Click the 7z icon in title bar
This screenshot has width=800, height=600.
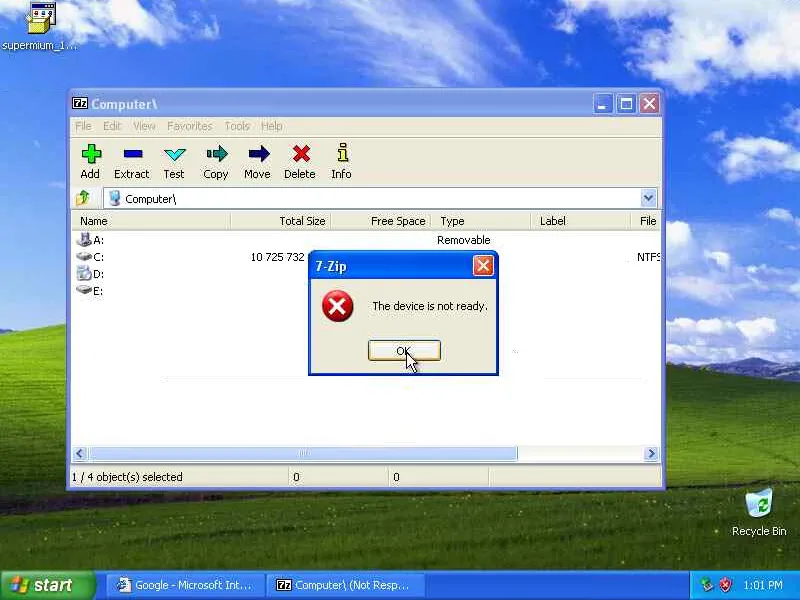click(80, 104)
